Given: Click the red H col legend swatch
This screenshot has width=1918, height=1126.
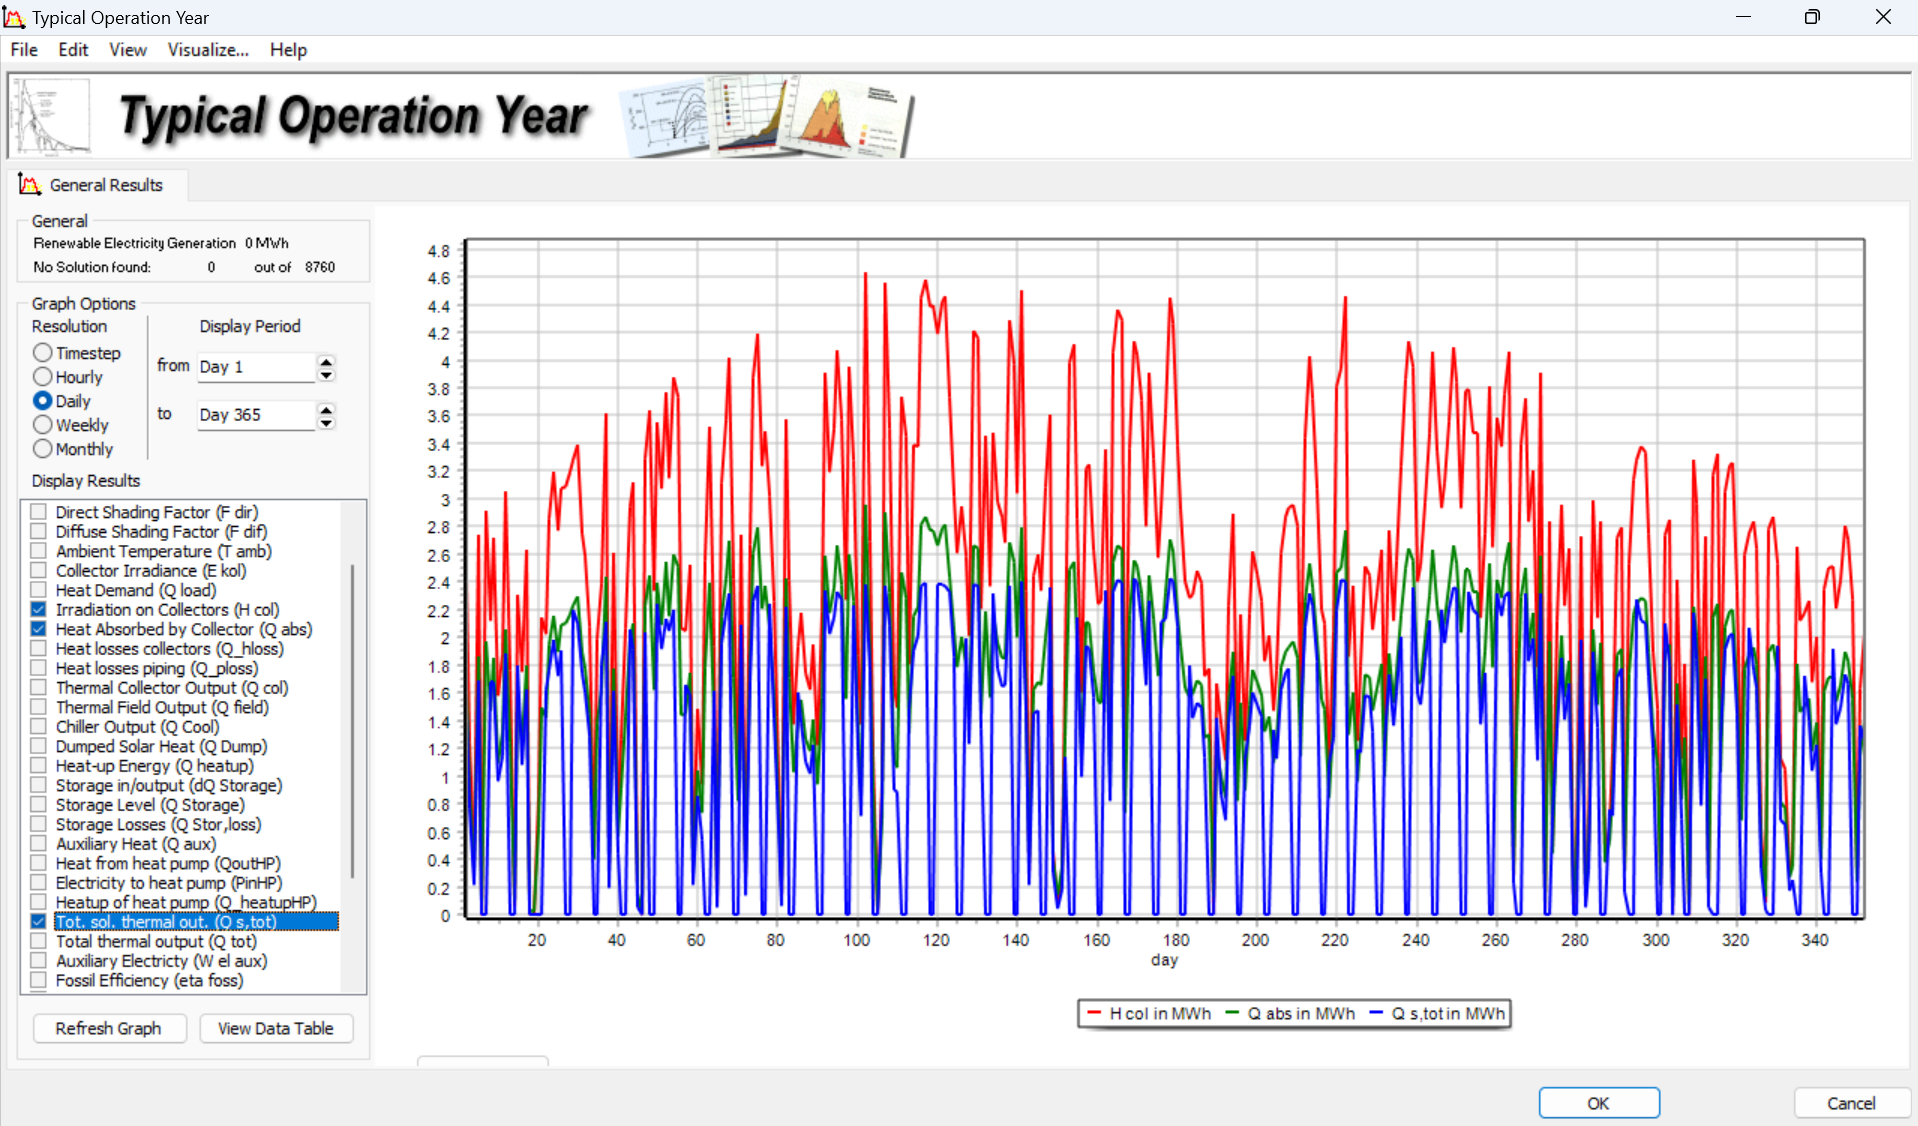Looking at the screenshot, I should click(1094, 1013).
